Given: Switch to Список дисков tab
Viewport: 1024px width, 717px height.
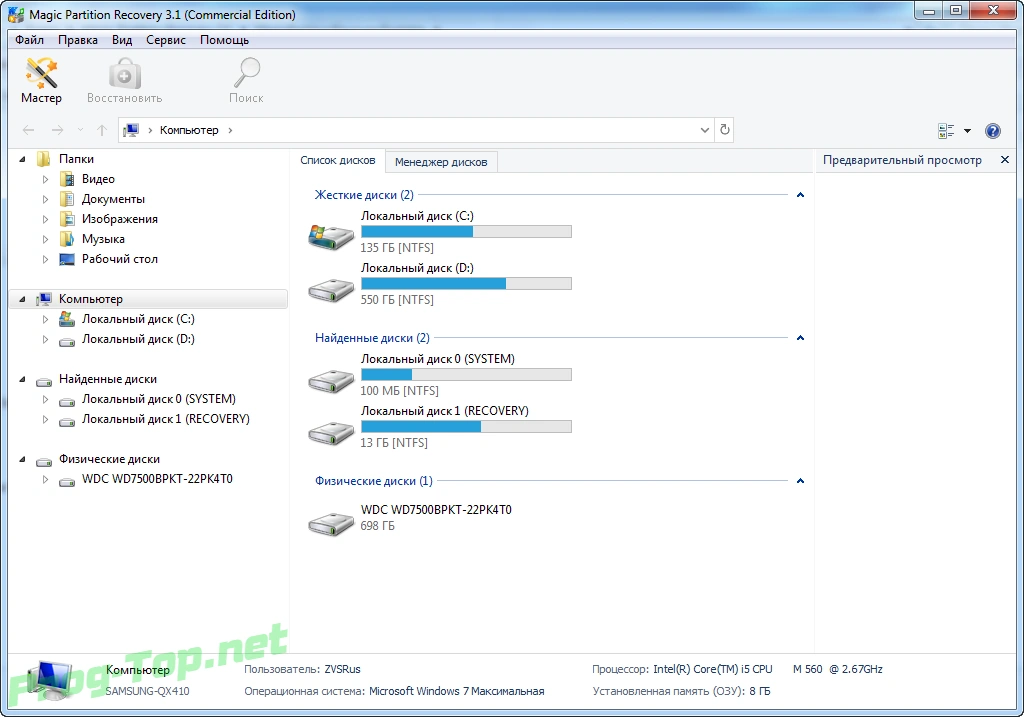Looking at the screenshot, I should (x=338, y=160).
